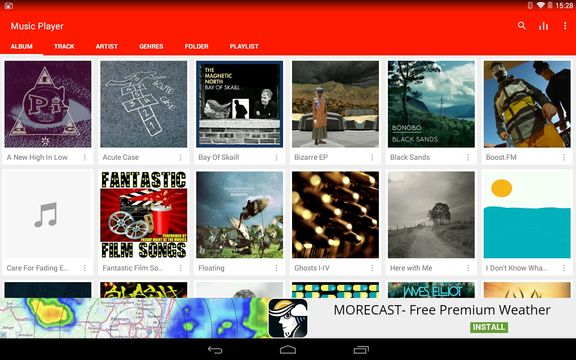Switch to the TRACK tab

click(64, 46)
